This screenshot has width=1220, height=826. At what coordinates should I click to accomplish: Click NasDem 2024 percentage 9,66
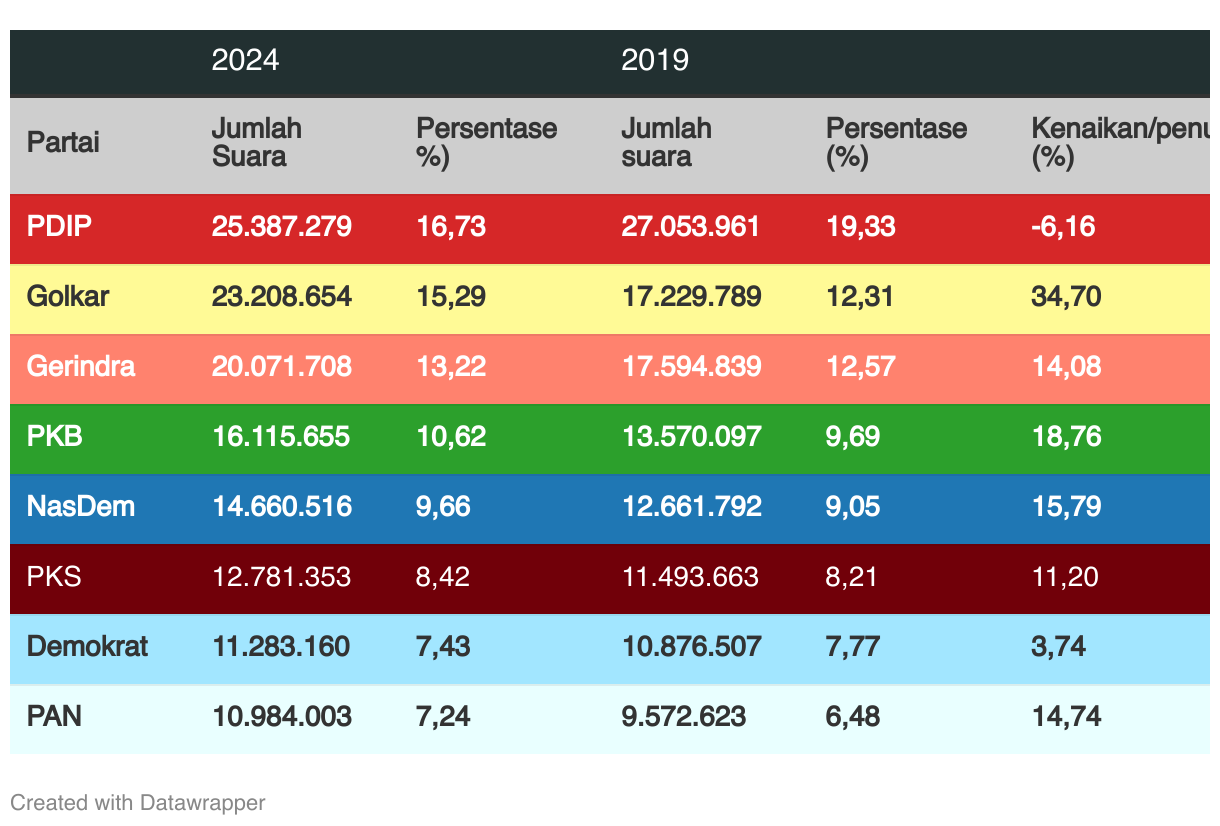tap(443, 506)
